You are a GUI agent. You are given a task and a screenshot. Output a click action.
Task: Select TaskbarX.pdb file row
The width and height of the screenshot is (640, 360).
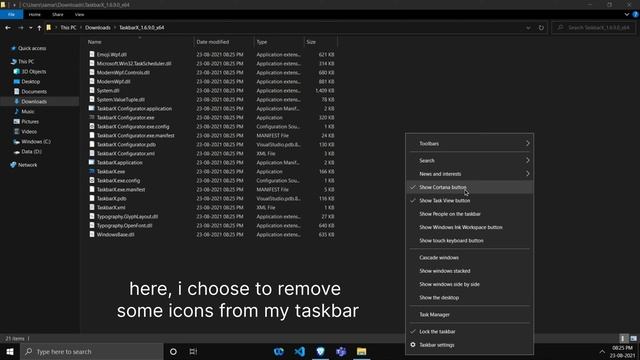(211, 198)
